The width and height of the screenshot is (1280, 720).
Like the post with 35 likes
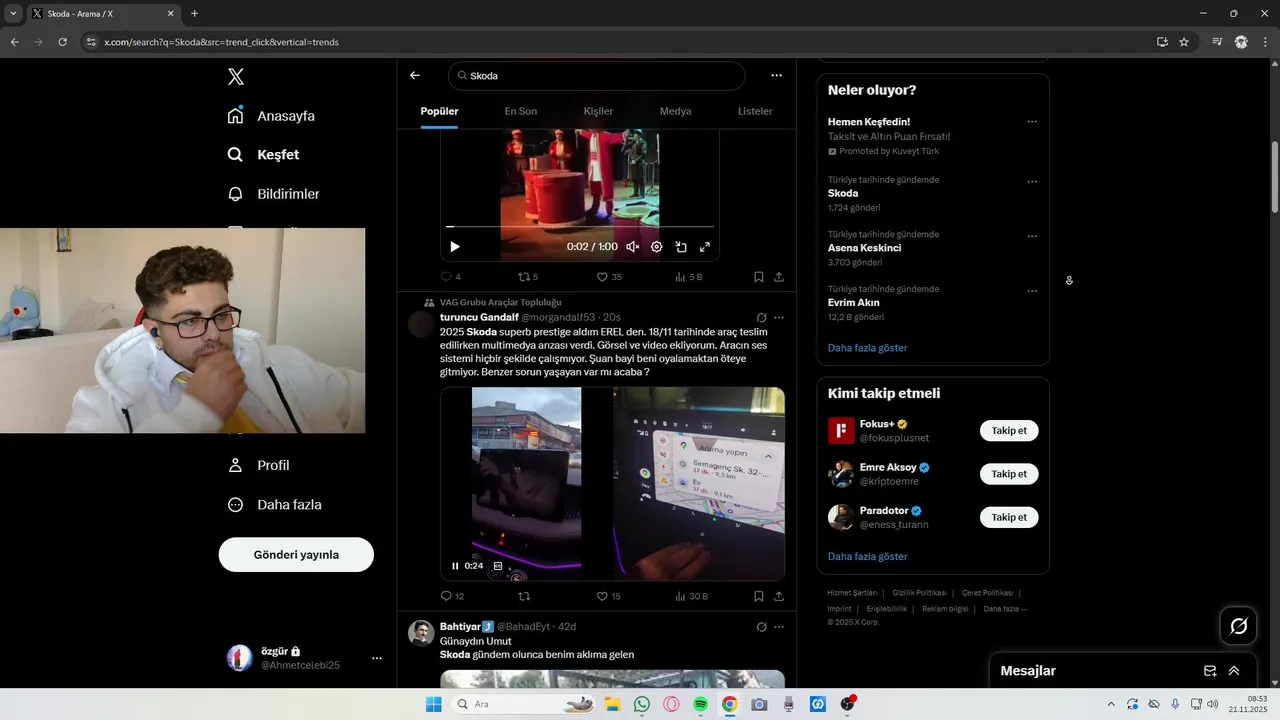[609, 277]
